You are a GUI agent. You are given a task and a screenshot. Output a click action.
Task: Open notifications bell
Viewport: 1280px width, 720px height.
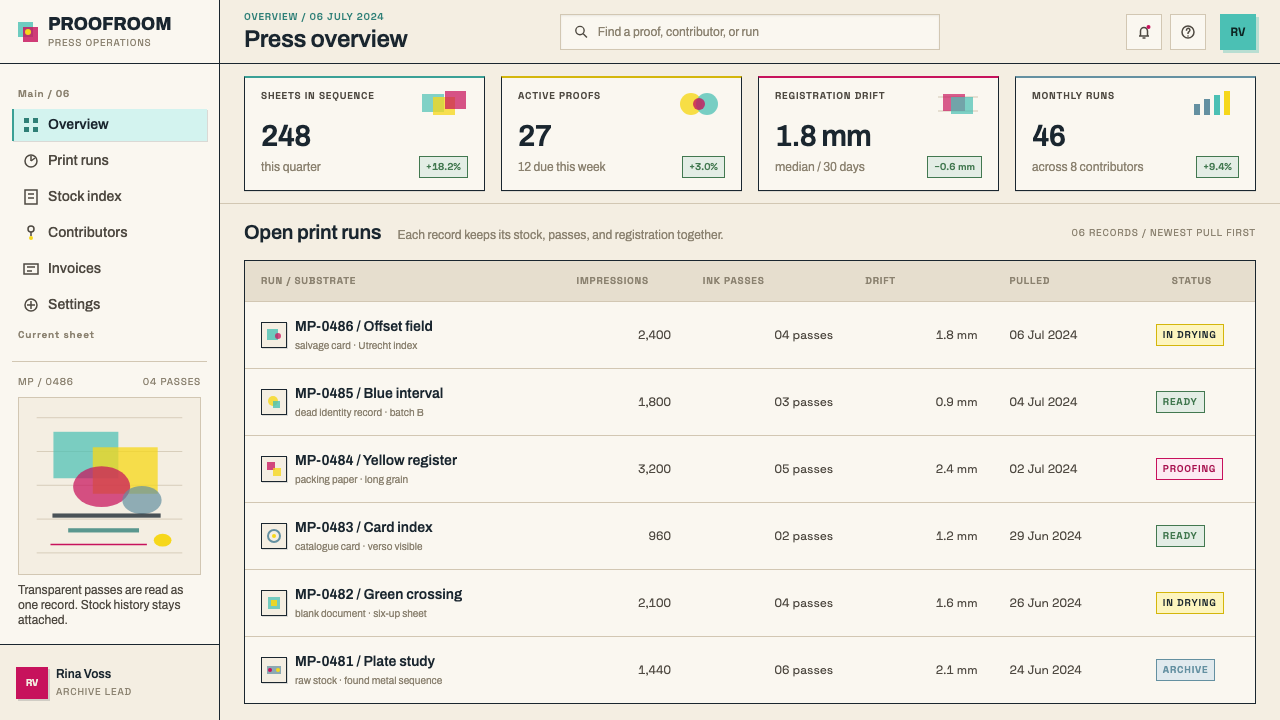(x=1144, y=32)
